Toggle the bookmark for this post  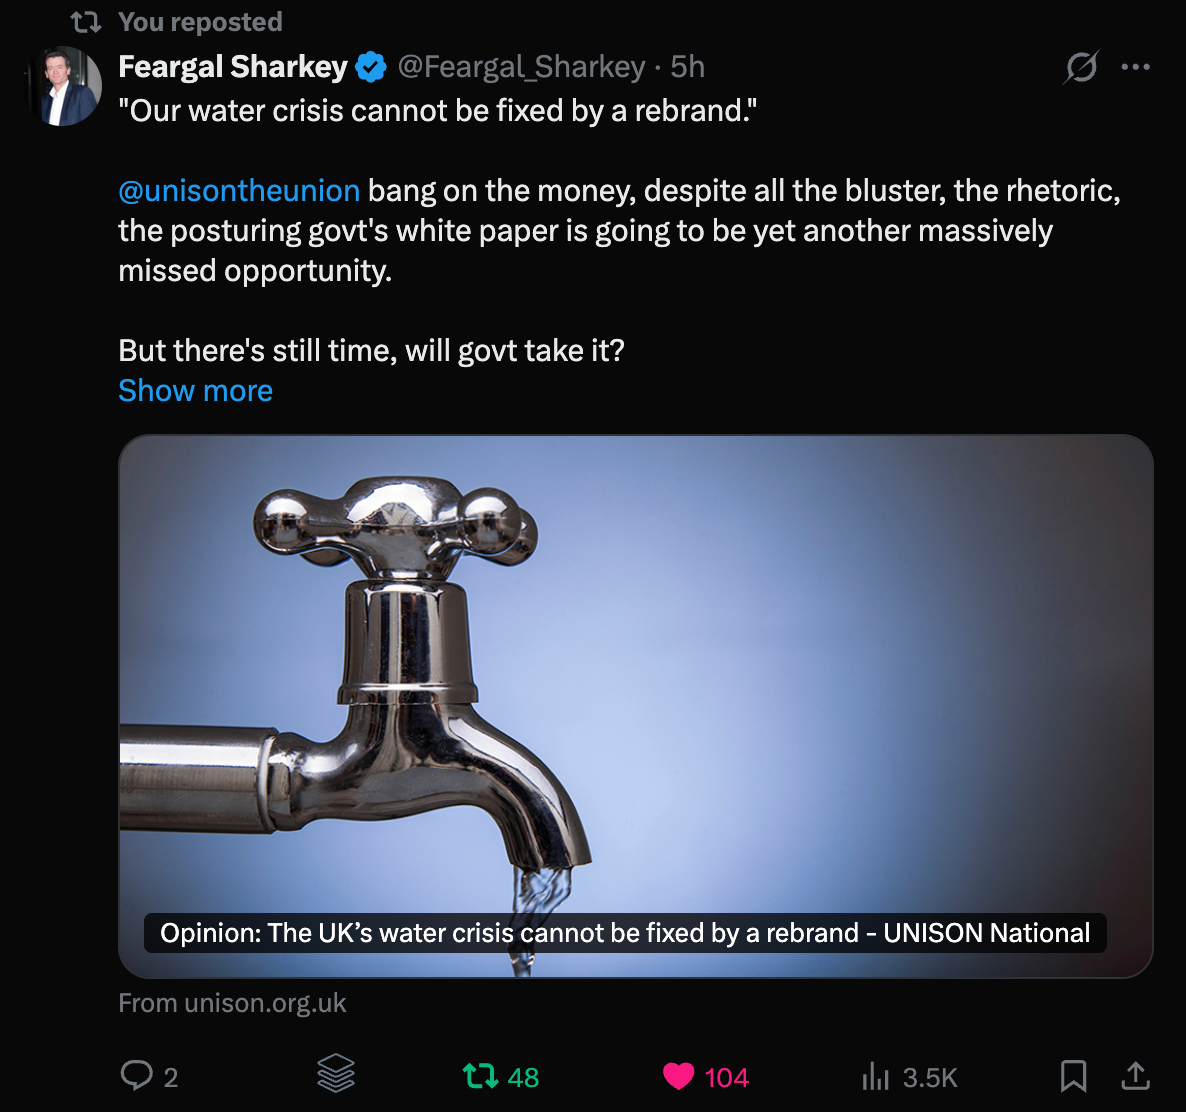(1073, 1076)
